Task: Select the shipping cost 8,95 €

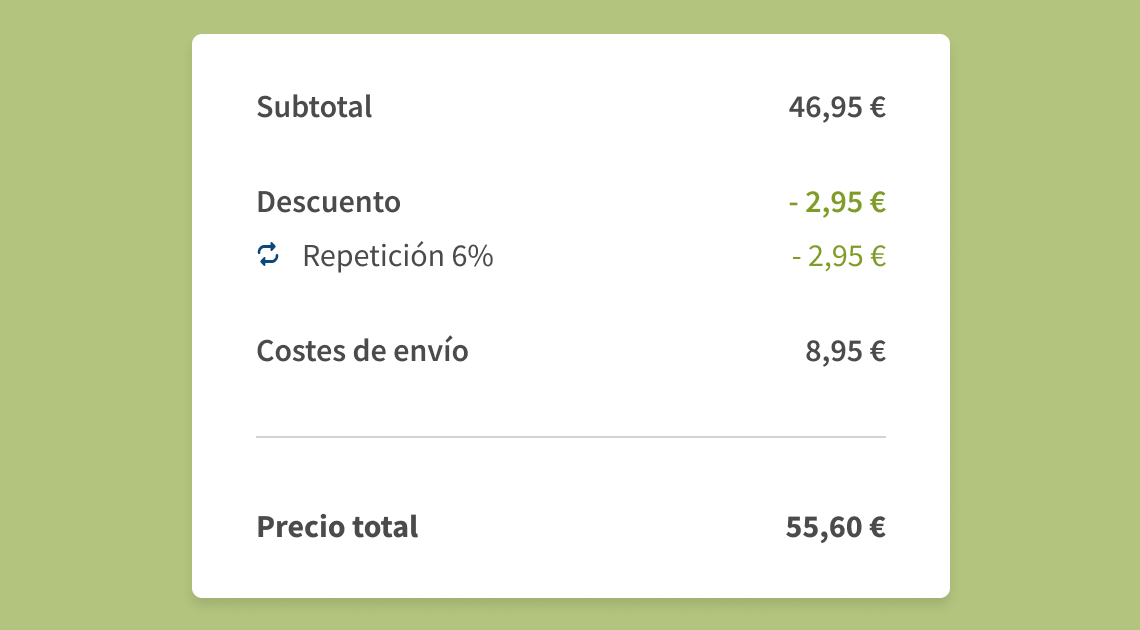Action: click(x=845, y=351)
